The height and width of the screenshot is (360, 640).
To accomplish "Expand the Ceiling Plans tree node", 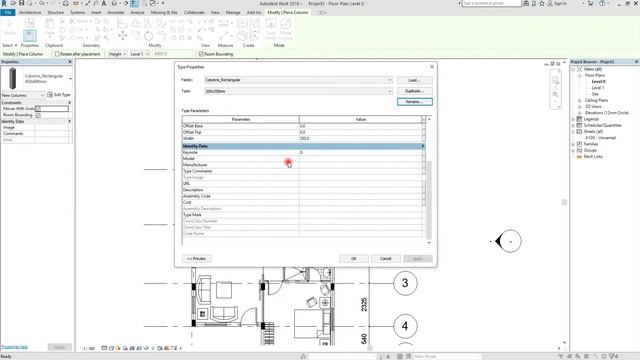I will (x=579, y=100).
